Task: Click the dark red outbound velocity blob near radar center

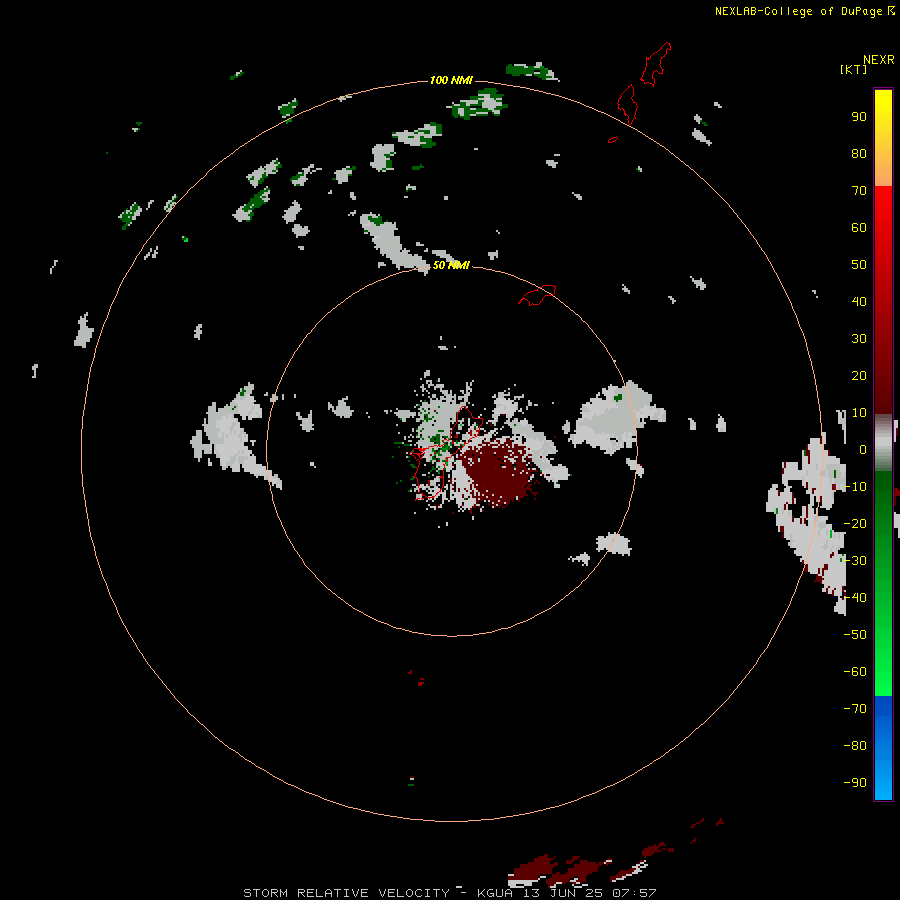Action: [499, 472]
